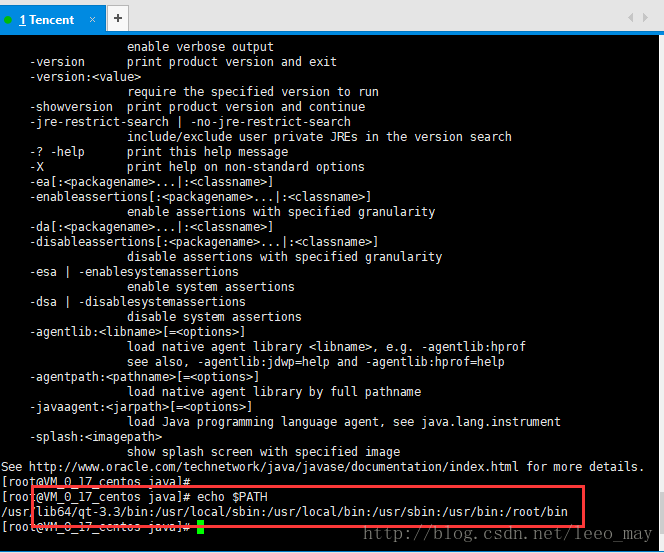Click the tab scroll left arrow

[631, 17]
